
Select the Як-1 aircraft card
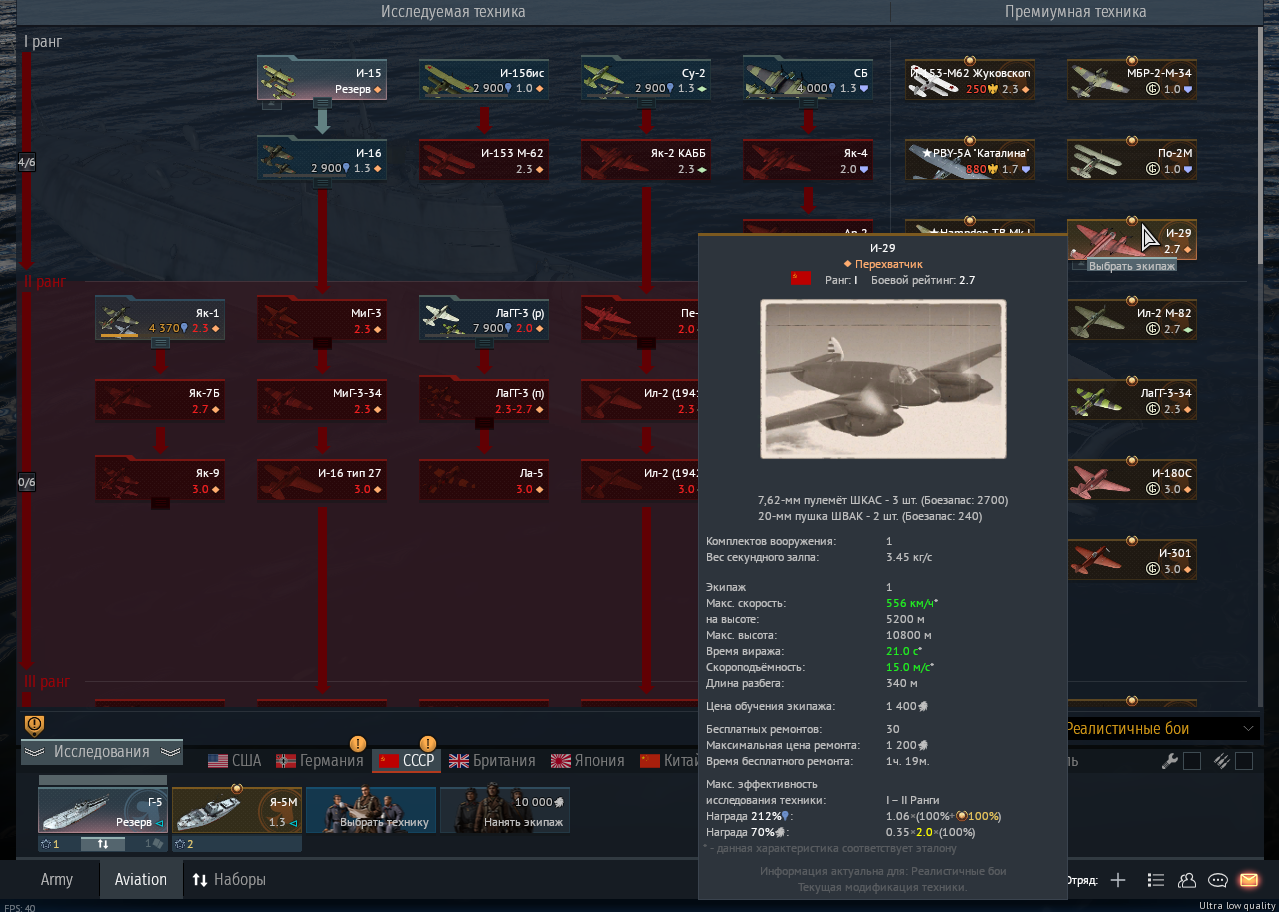click(x=160, y=320)
